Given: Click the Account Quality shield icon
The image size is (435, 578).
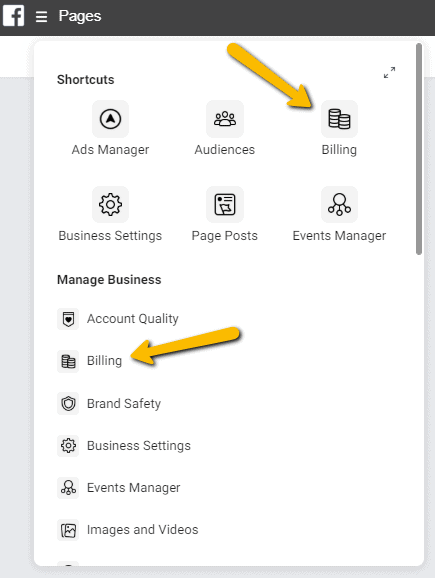Looking at the screenshot, I should click(68, 319).
